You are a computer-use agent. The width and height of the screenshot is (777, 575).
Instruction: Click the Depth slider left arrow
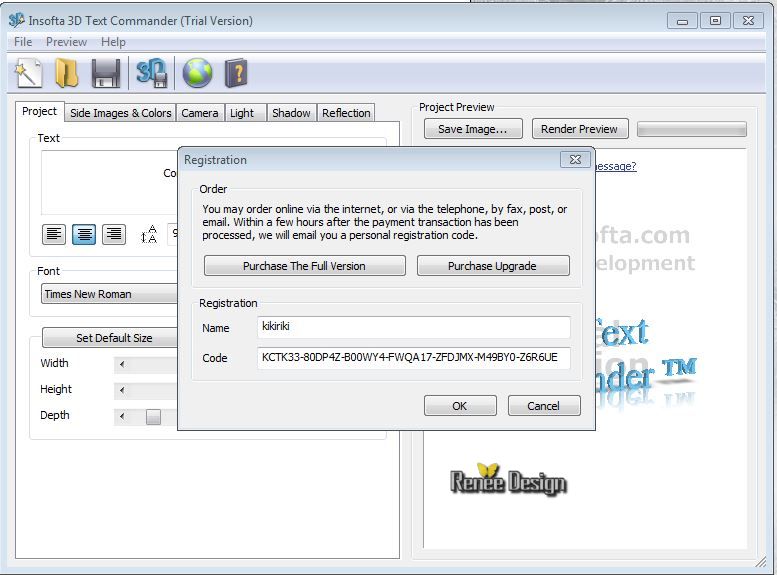[x=122, y=416]
